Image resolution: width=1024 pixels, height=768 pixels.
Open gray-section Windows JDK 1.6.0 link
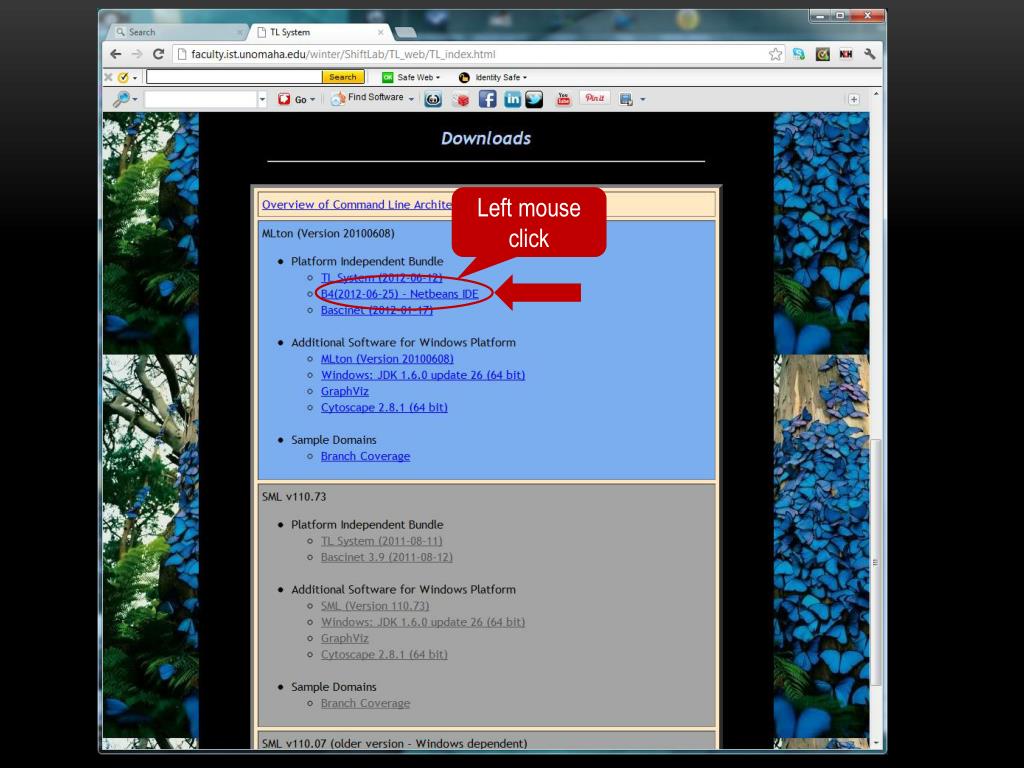(423, 622)
